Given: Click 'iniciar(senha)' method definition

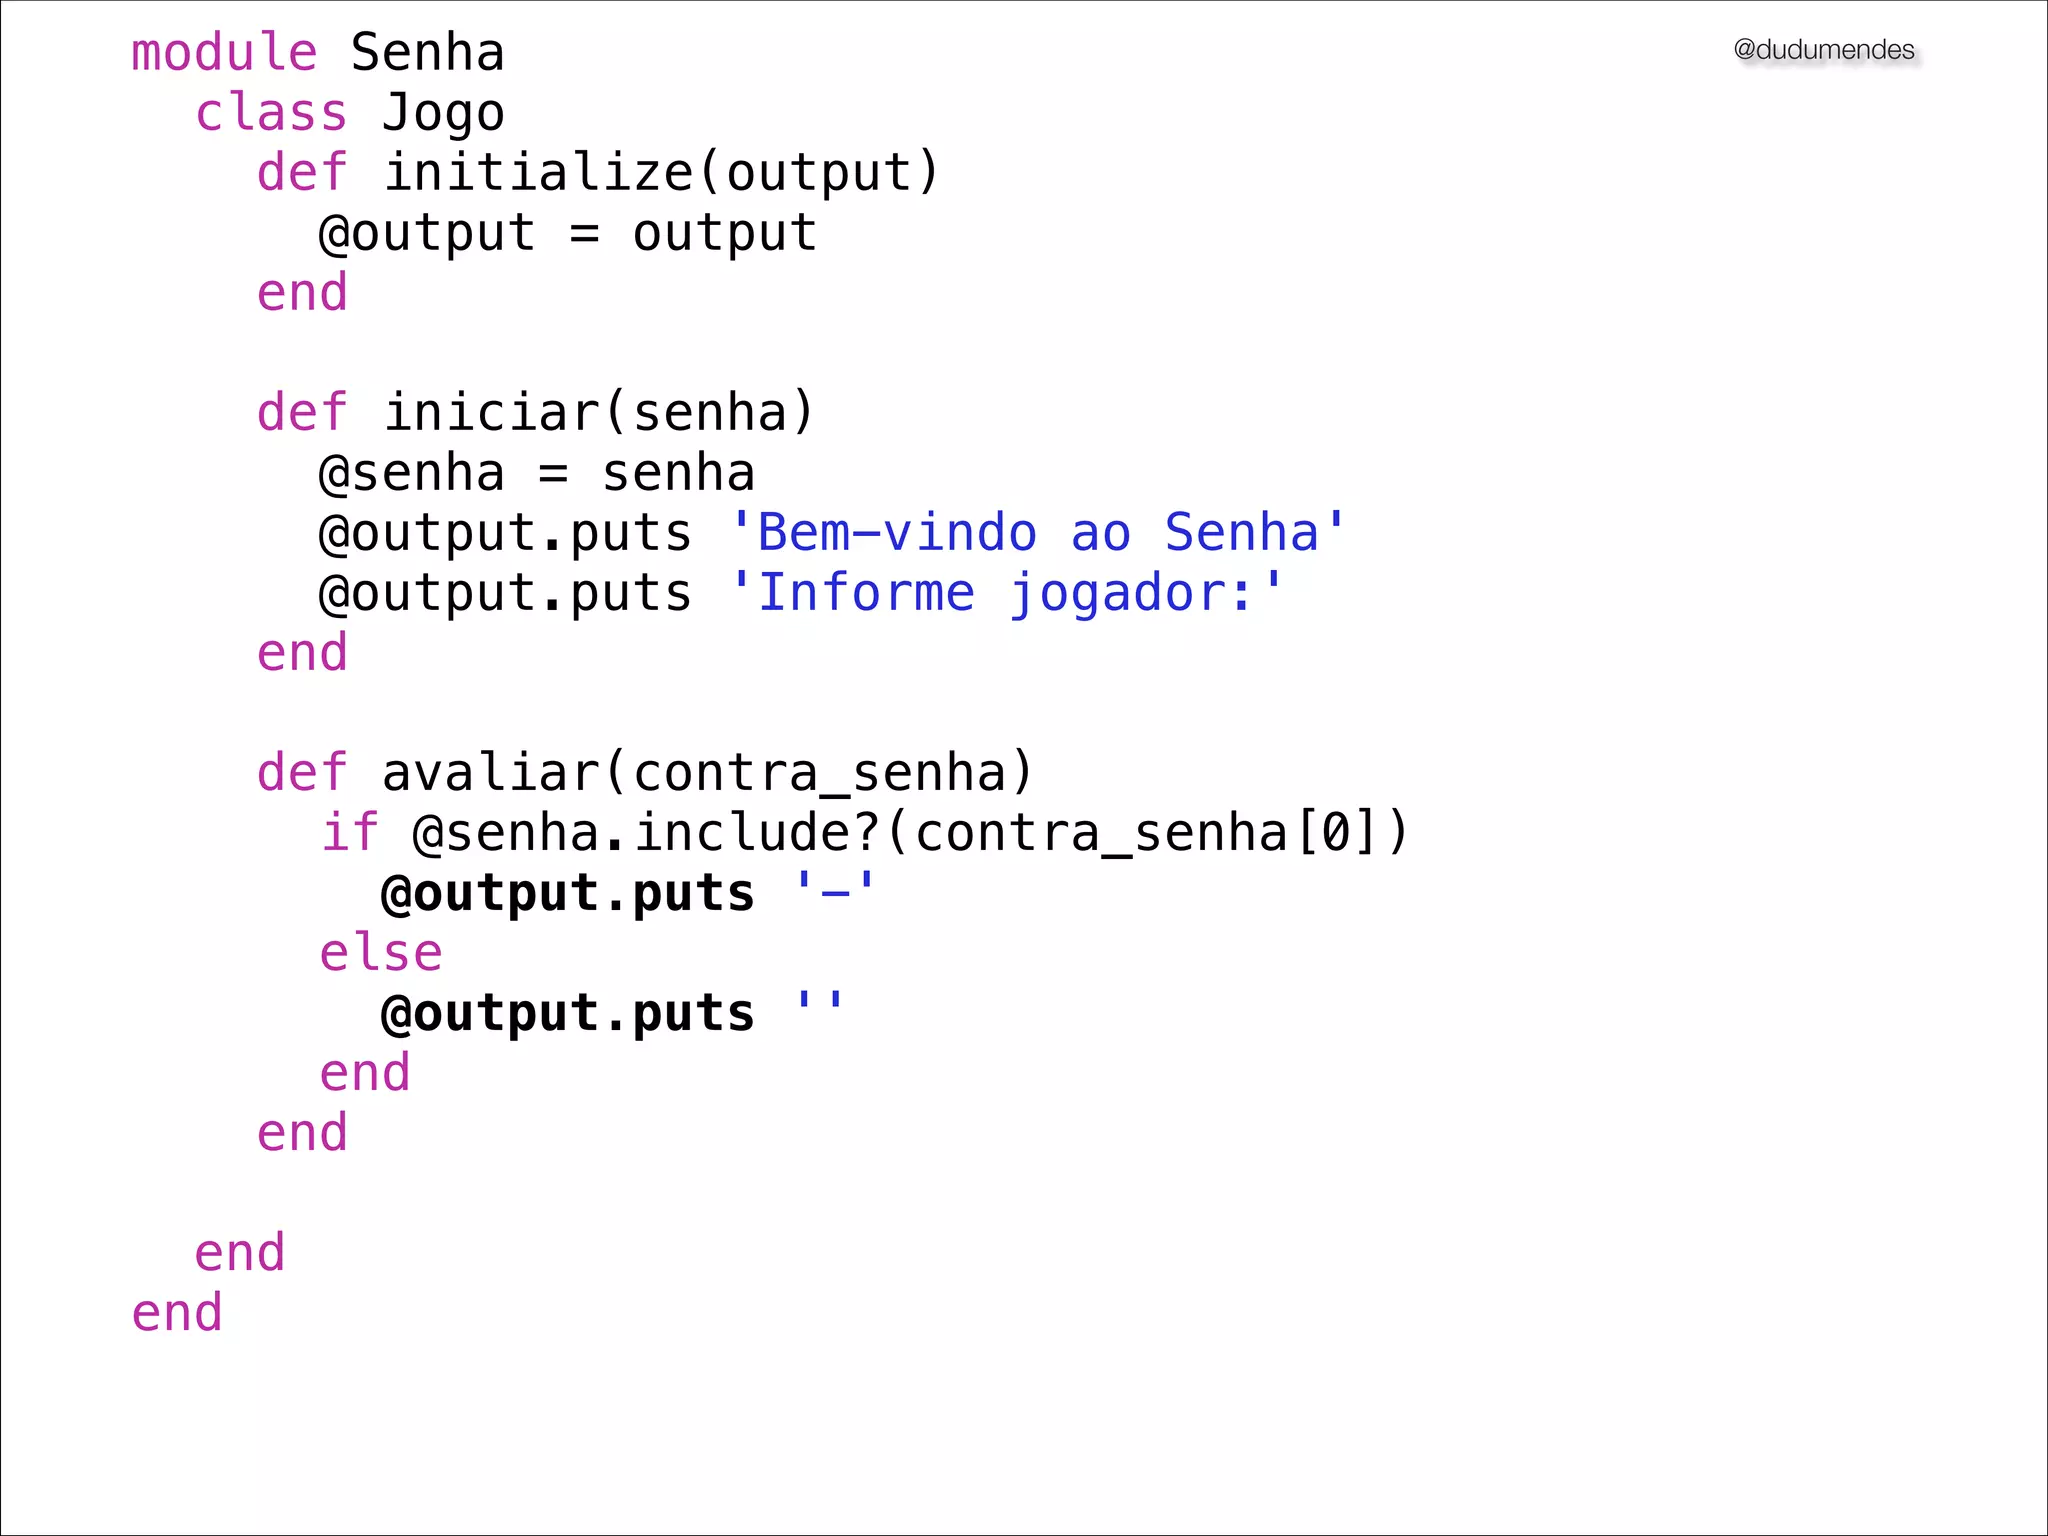Looking at the screenshot, I should pyautogui.click(x=599, y=413).
